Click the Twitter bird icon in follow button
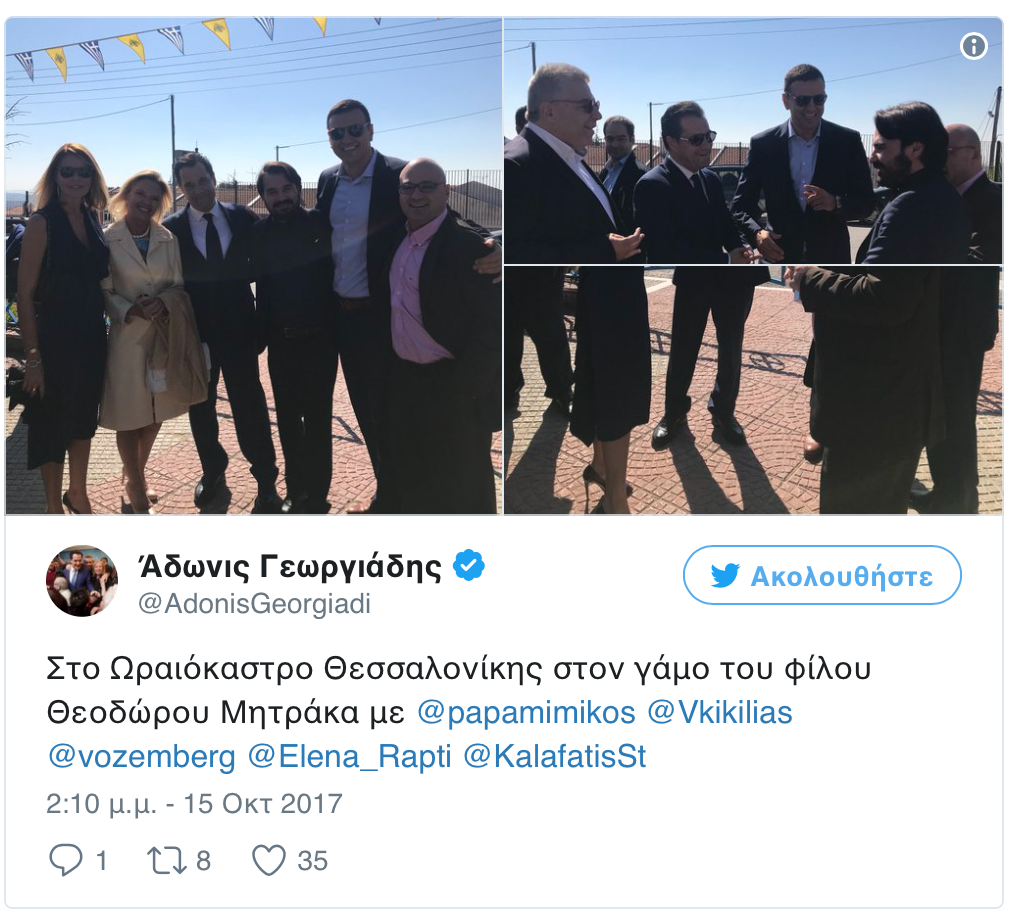Image resolution: width=1018 pixels, height=924 pixels. [x=725, y=575]
